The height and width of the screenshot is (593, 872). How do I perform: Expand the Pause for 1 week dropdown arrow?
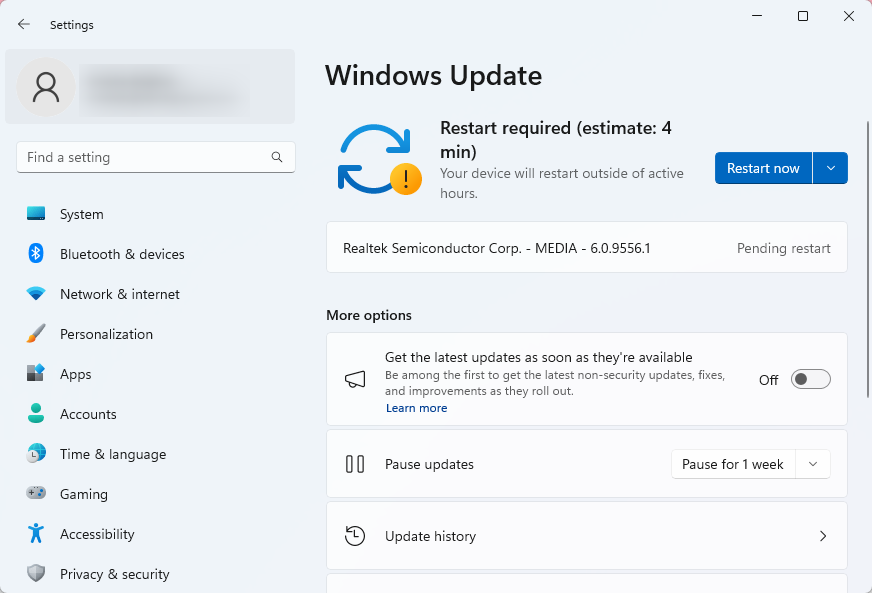(x=813, y=464)
